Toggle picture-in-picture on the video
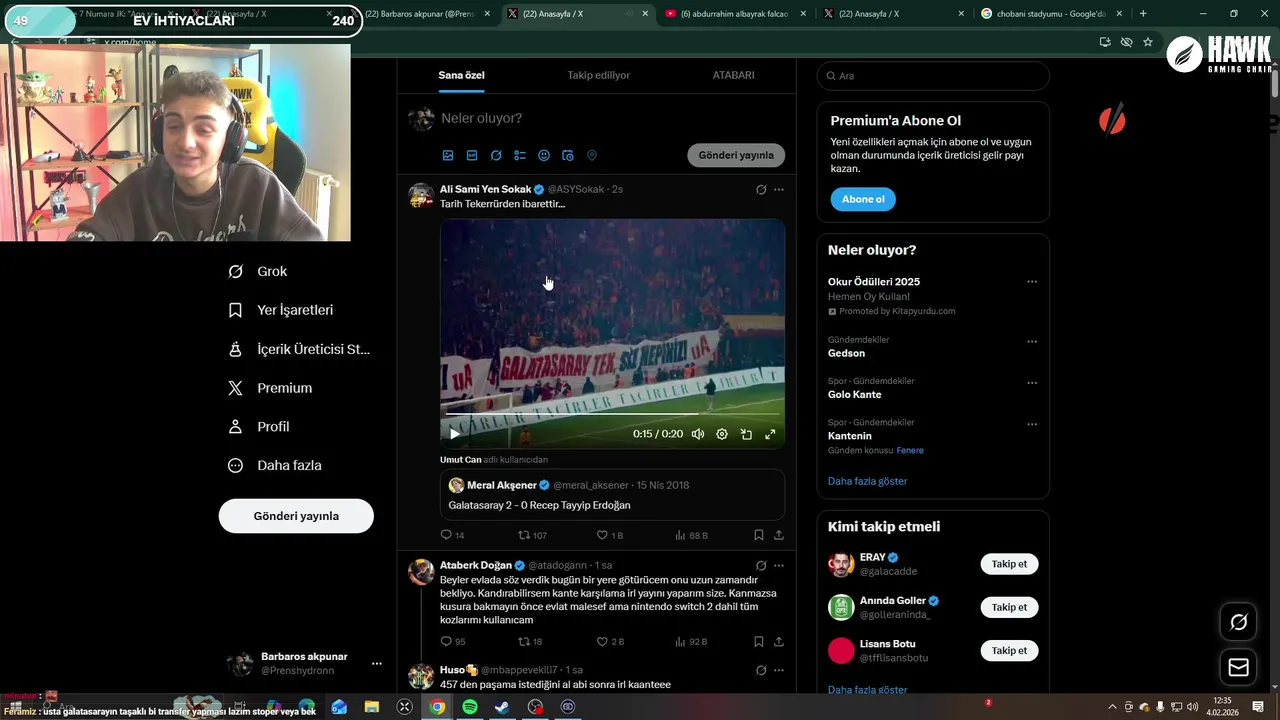Screen dimensions: 1280x720 746,434
